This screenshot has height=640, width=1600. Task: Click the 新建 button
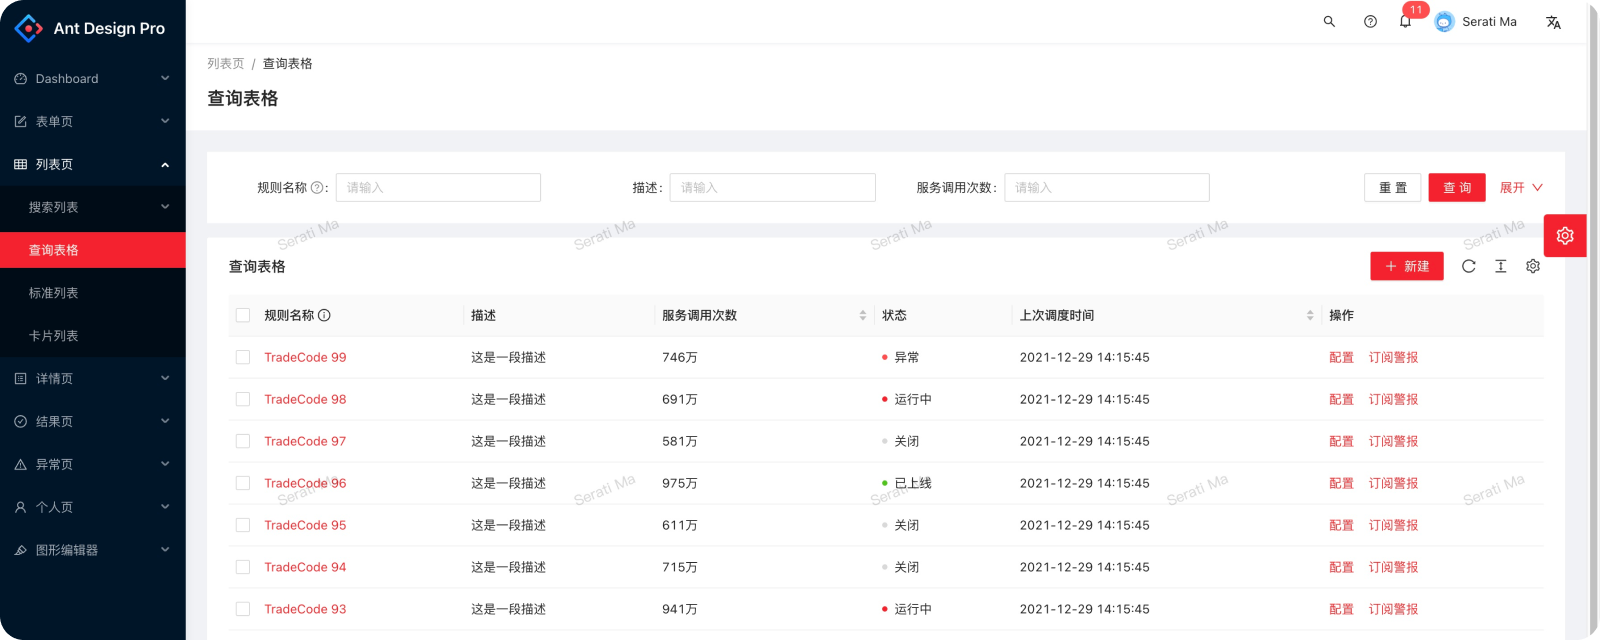1406,266
